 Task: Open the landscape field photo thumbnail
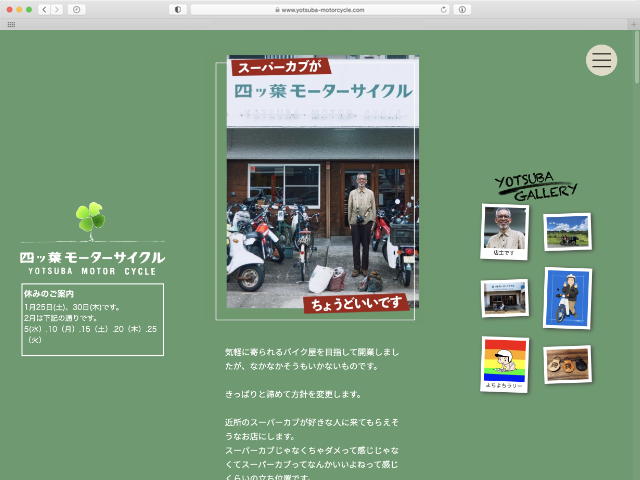(567, 231)
